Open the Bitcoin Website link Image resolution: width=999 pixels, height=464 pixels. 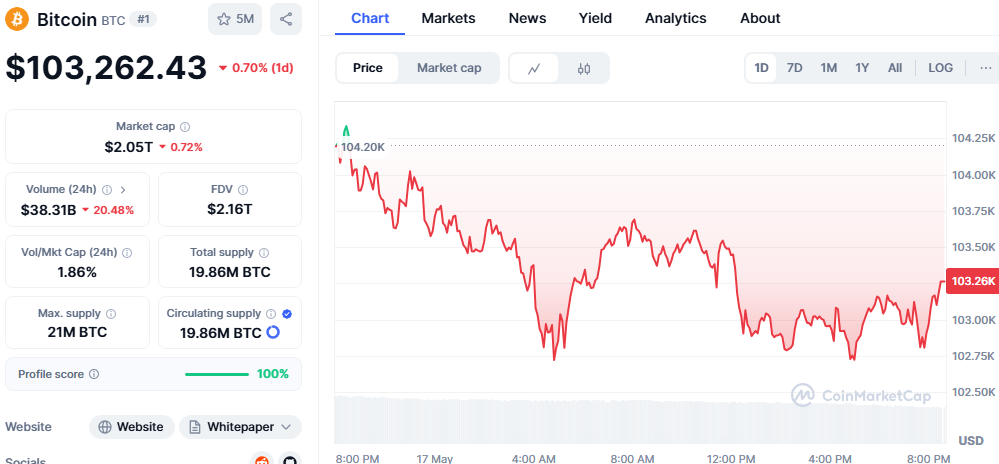132,427
